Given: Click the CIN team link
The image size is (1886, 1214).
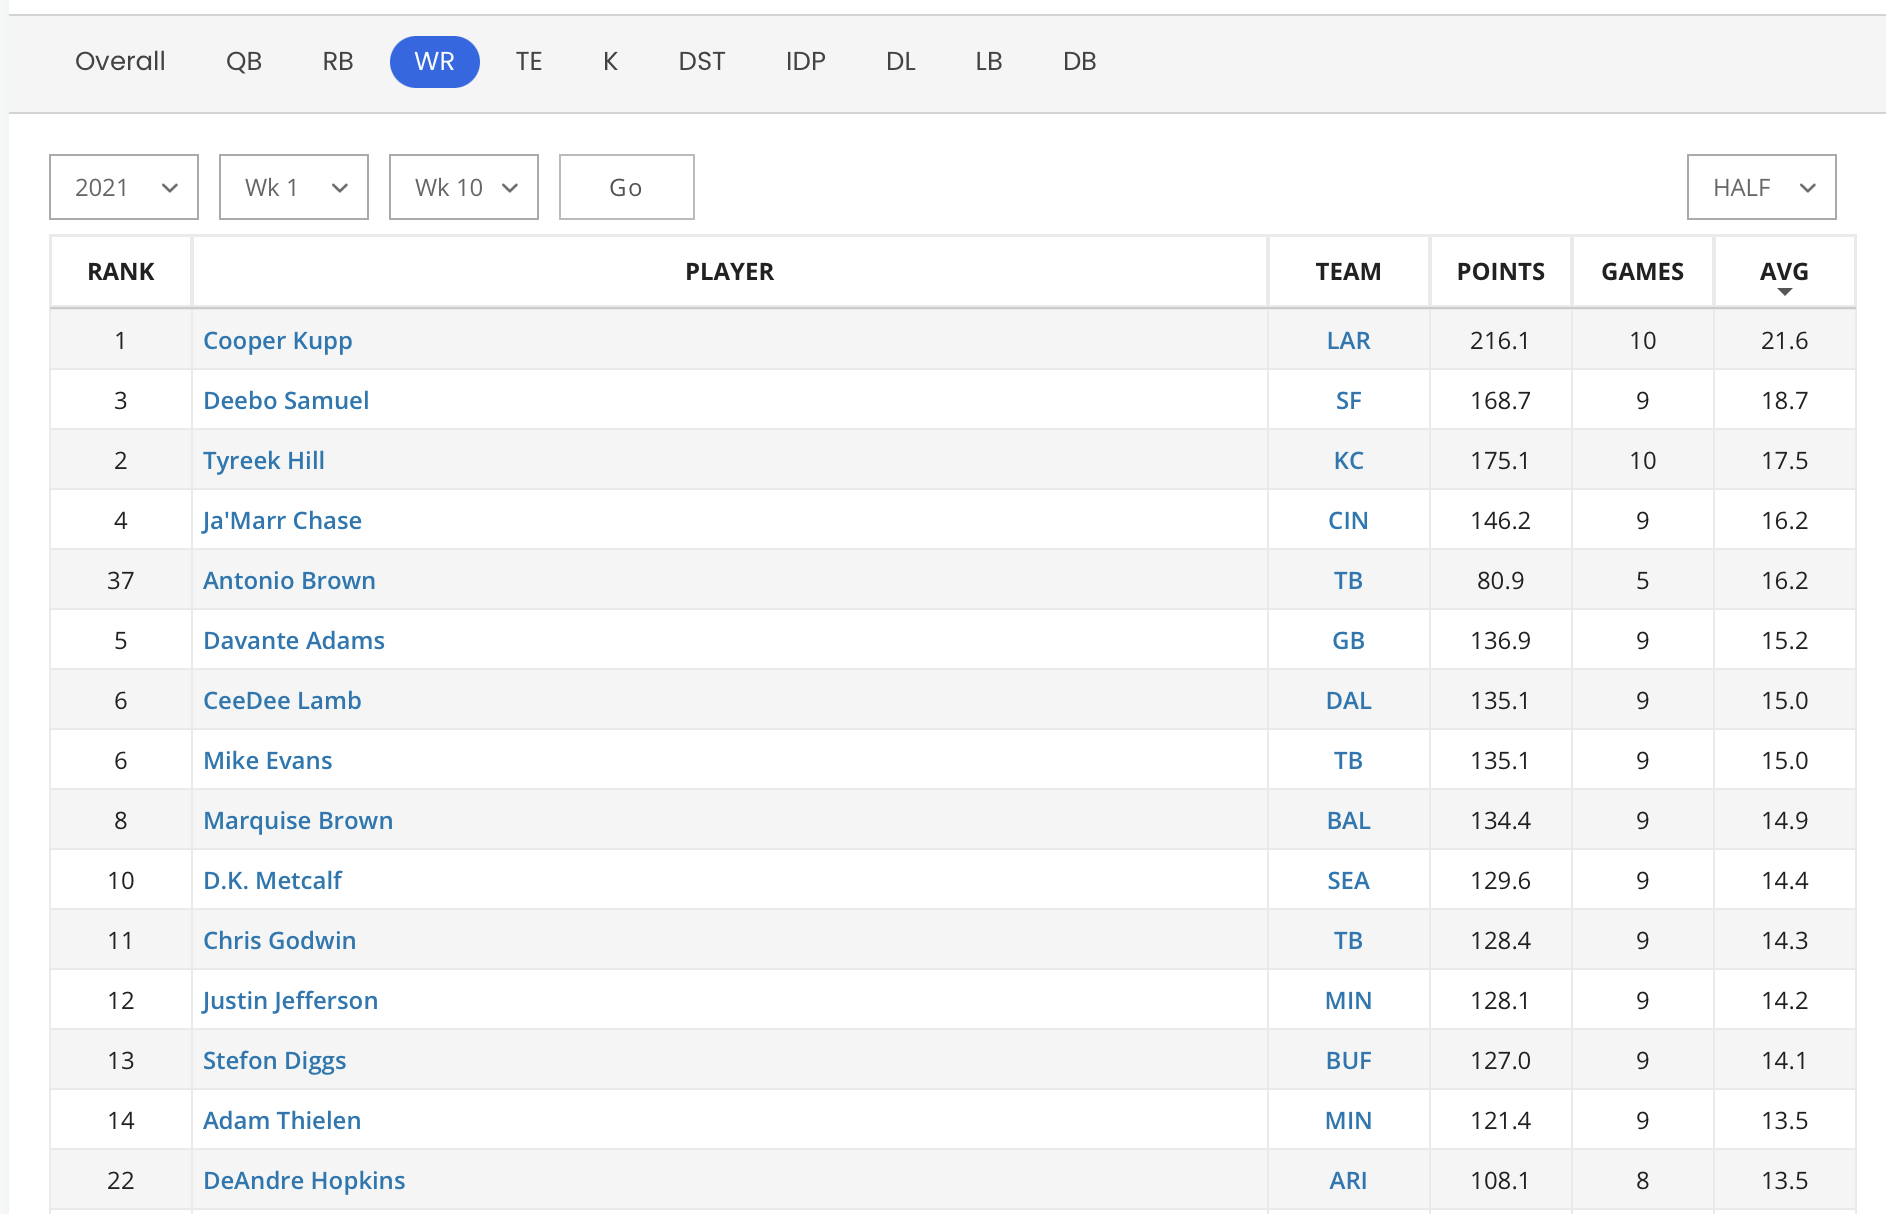Looking at the screenshot, I should 1349,521.
